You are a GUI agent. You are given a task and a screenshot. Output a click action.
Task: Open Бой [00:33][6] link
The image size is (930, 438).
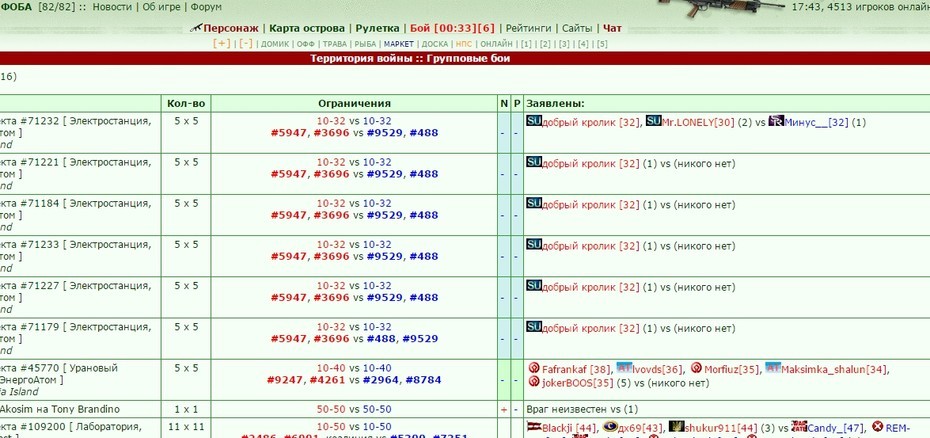click(452, 28)
